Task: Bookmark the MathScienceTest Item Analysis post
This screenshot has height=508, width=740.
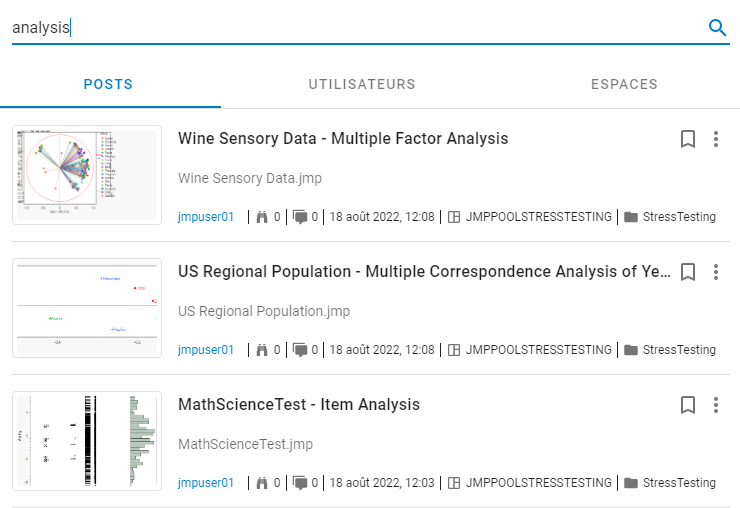Action: click(688, 405)
